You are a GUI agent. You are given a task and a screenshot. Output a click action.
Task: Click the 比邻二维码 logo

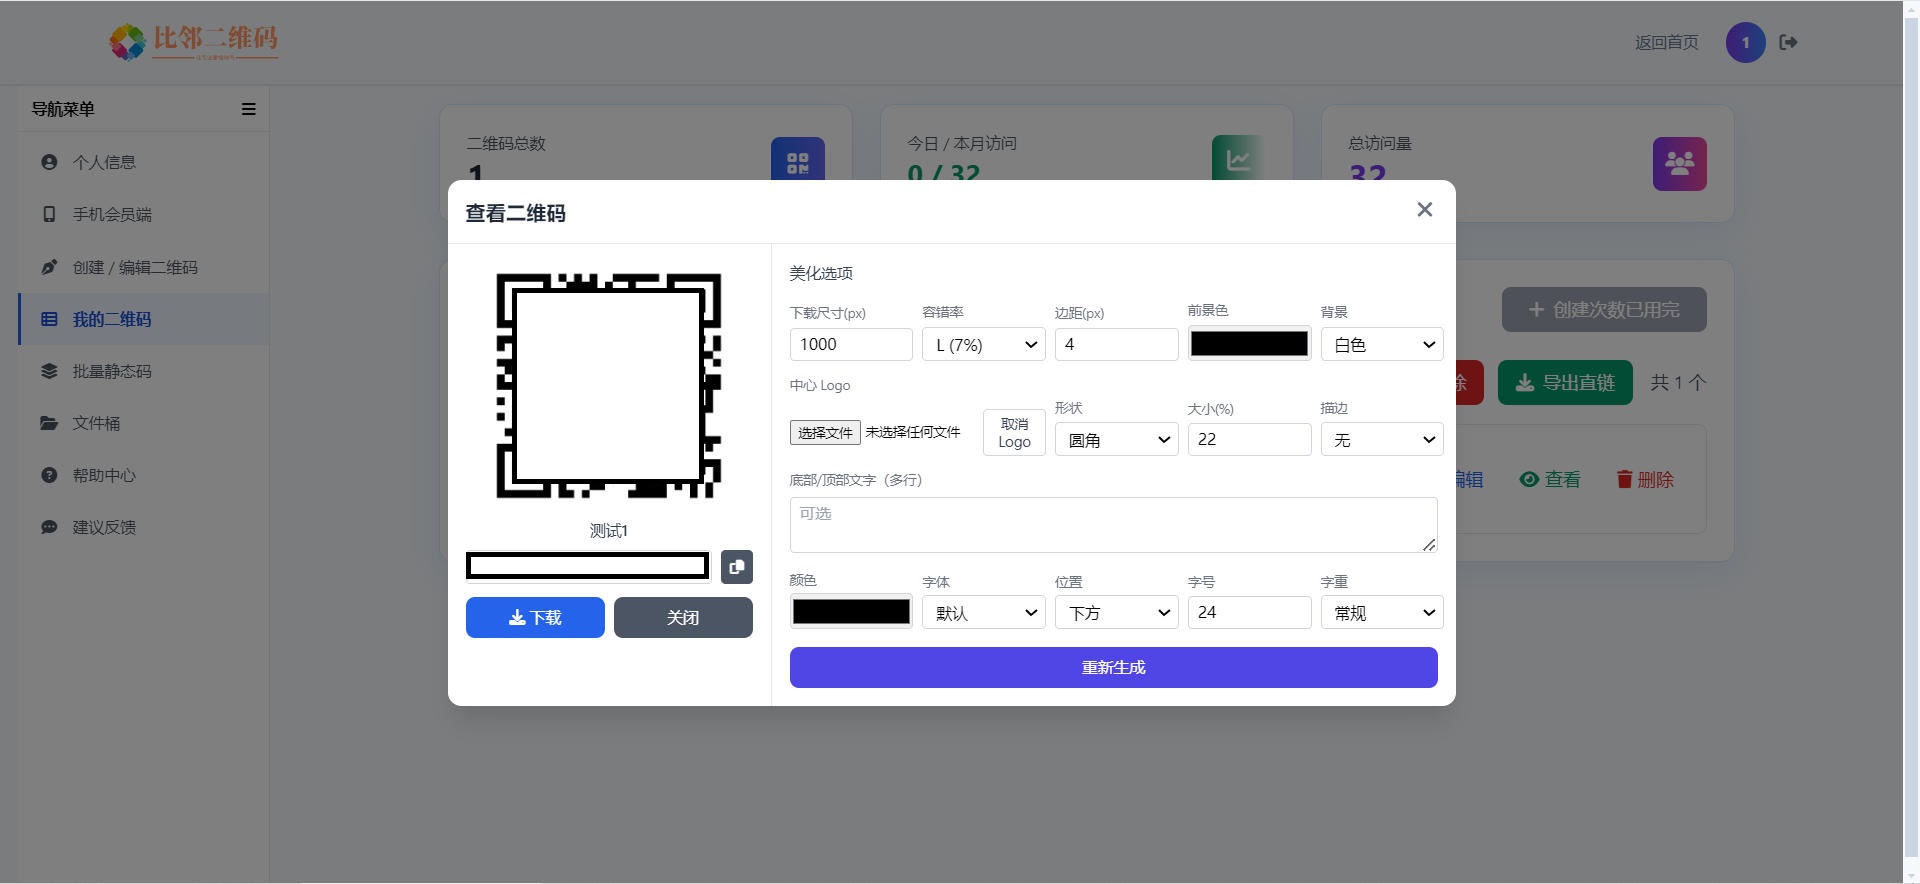(193, 42)
